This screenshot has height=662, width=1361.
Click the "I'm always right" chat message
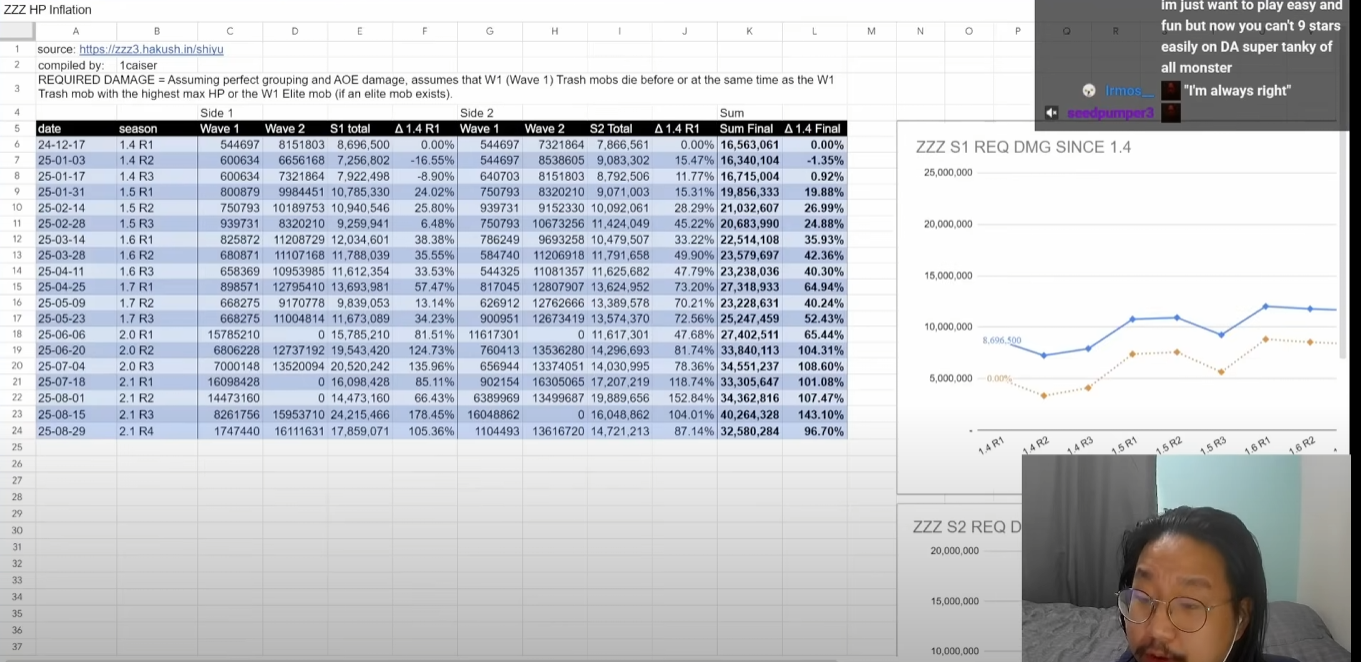pos(1237,91)
